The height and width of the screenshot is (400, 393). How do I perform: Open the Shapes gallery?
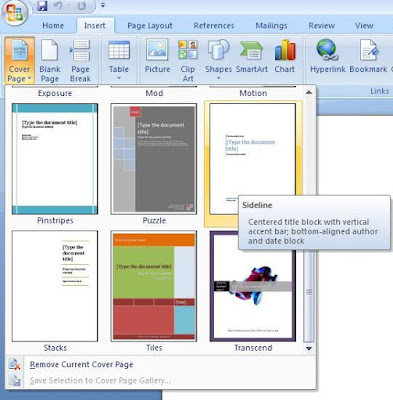218,60
